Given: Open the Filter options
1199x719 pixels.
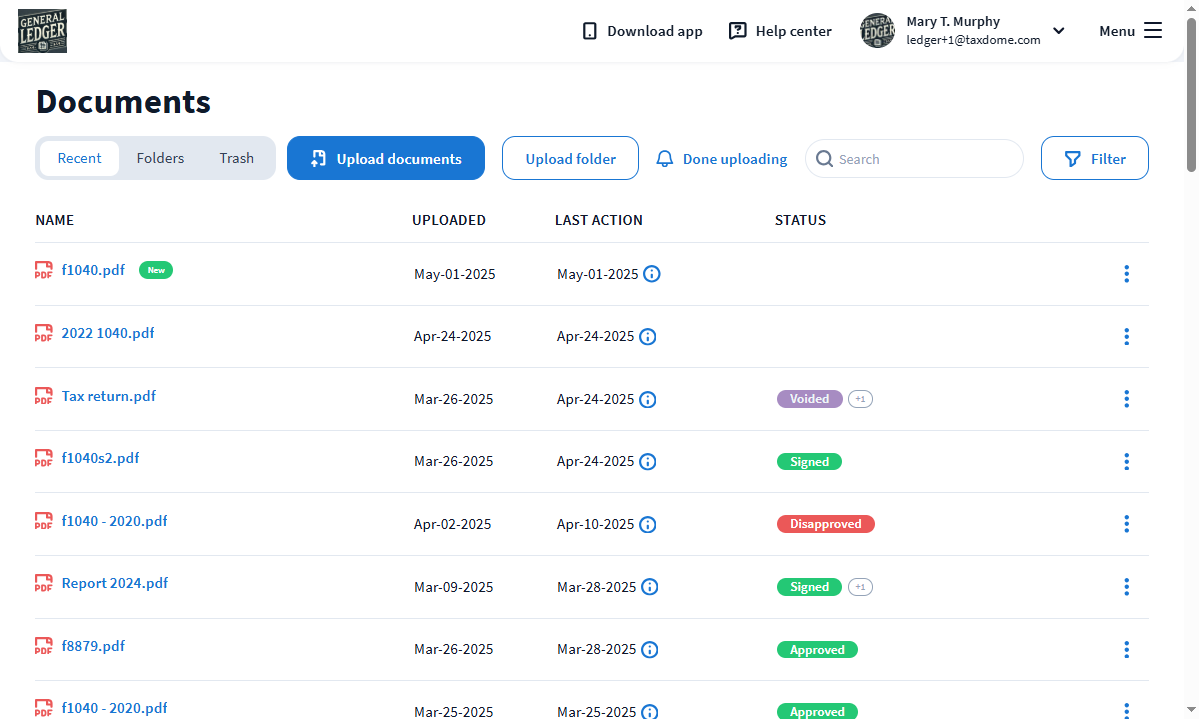Looking at the screenshot, I should tap(1094, 158).
